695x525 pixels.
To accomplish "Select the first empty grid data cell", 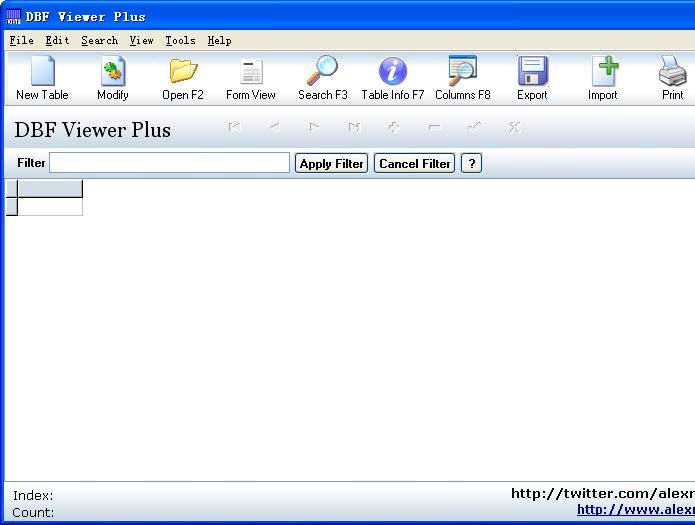I will click(x=50, y=207).
